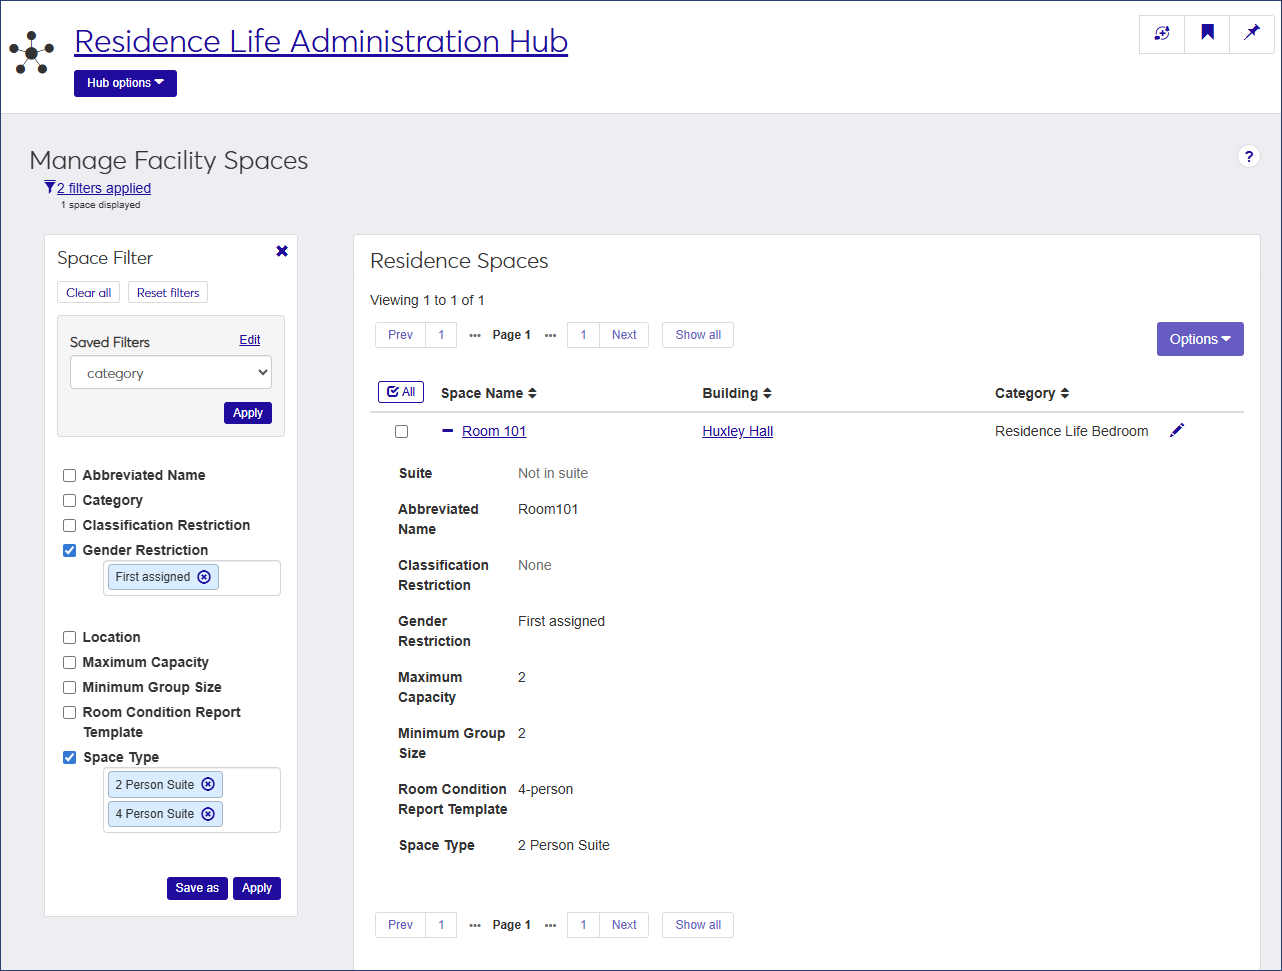Tick the checkbox next to Room 101

(x=401, y=431)
